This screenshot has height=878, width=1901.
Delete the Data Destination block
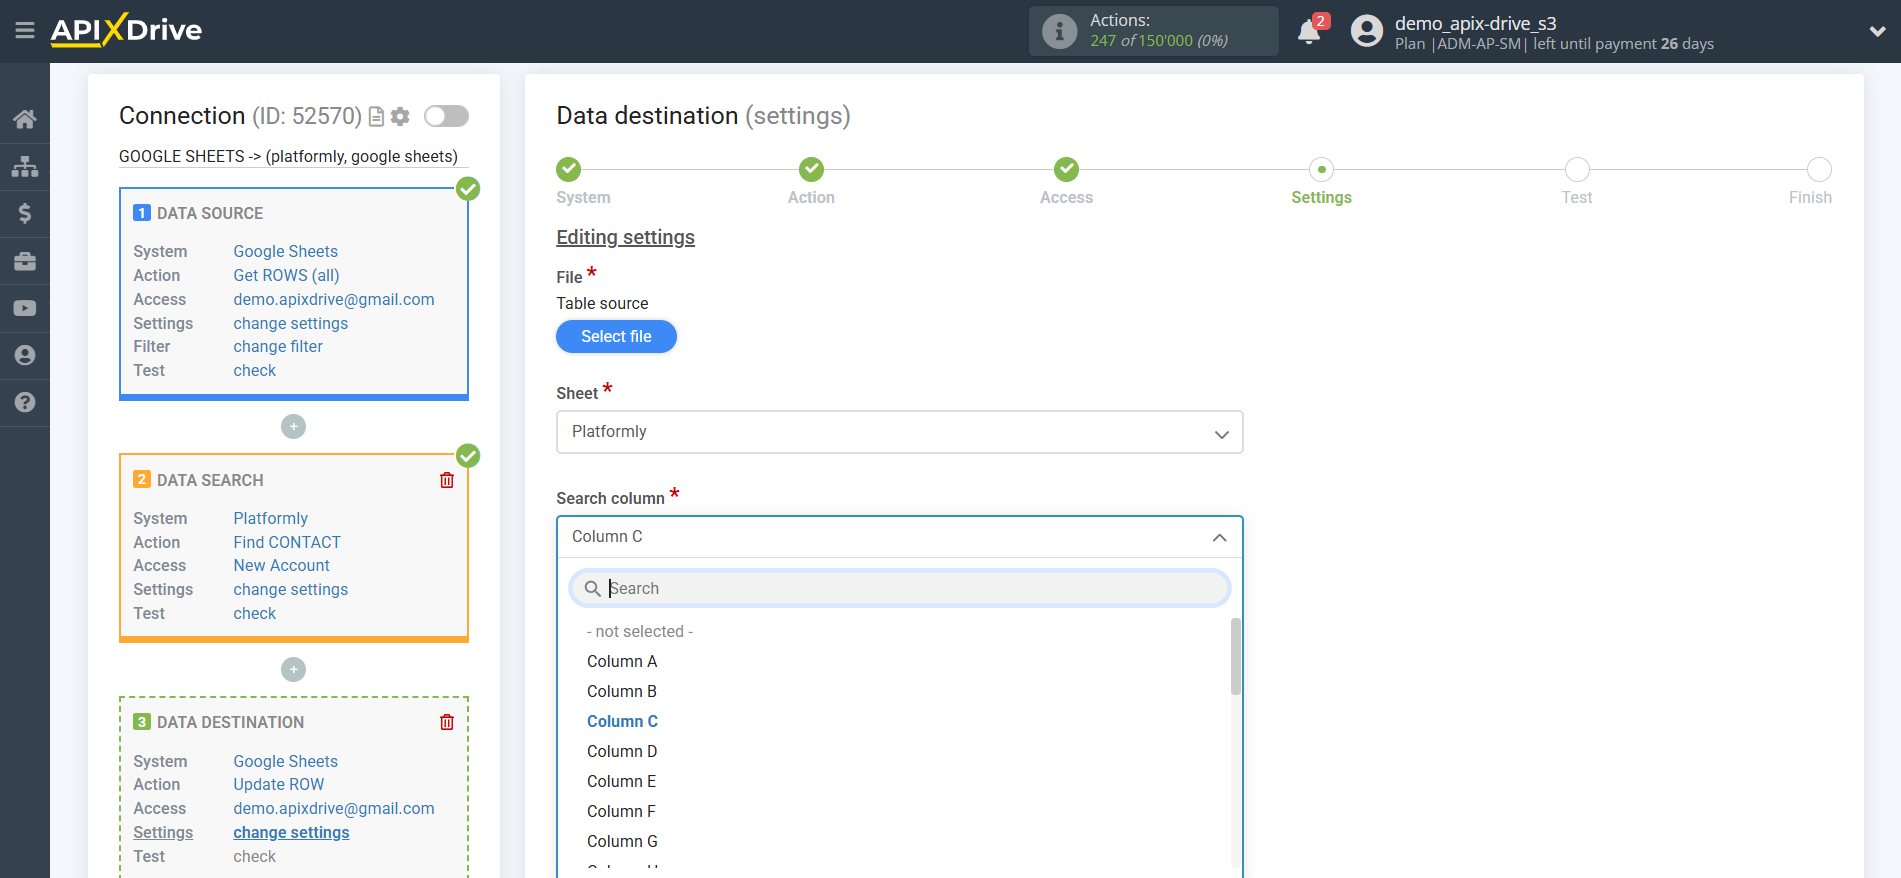pyautogui.click(x=447, y=722)
